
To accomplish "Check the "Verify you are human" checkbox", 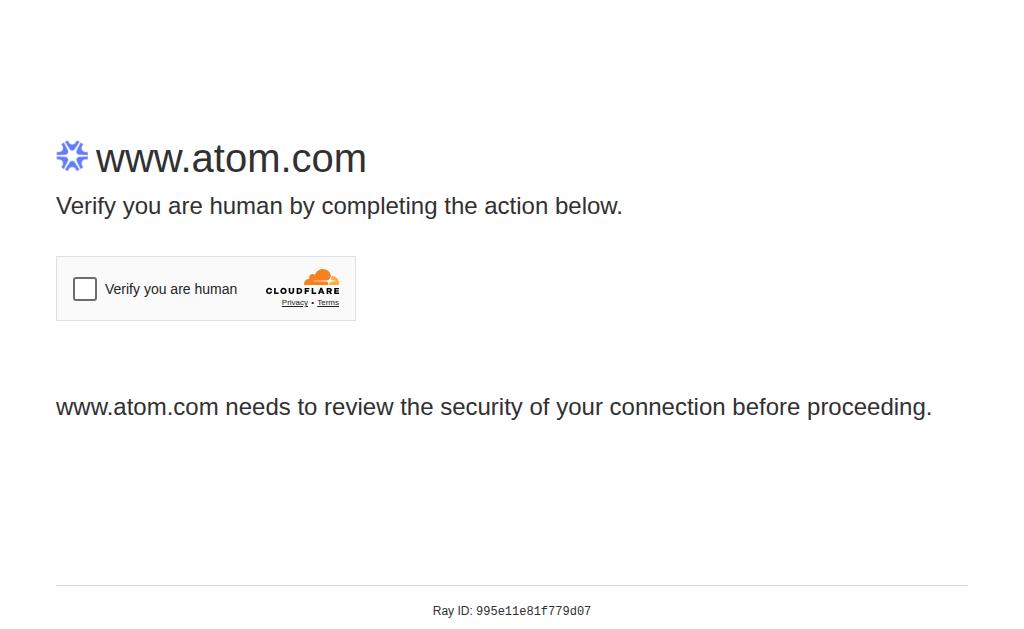I will pyautogui.click(x=85, y=289).
